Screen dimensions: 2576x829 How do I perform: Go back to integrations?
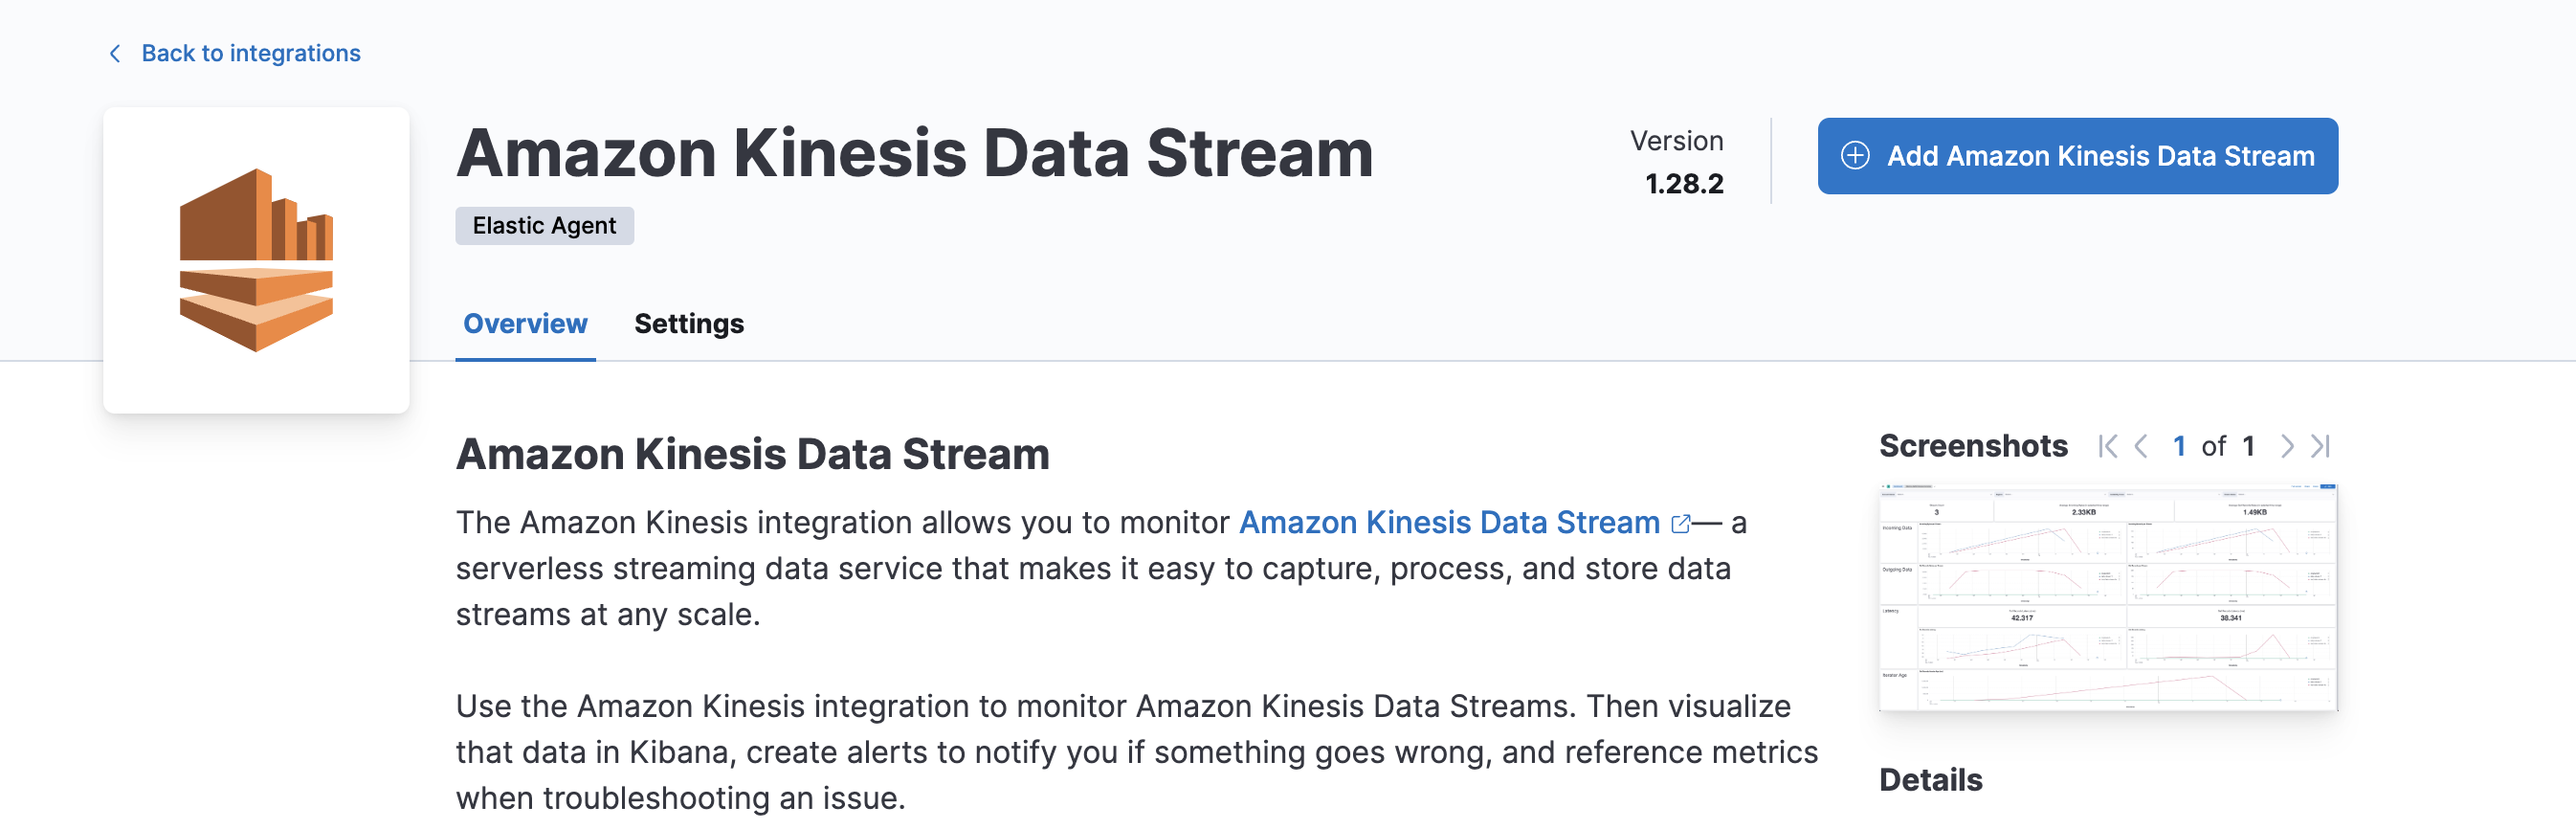[250, 53]
